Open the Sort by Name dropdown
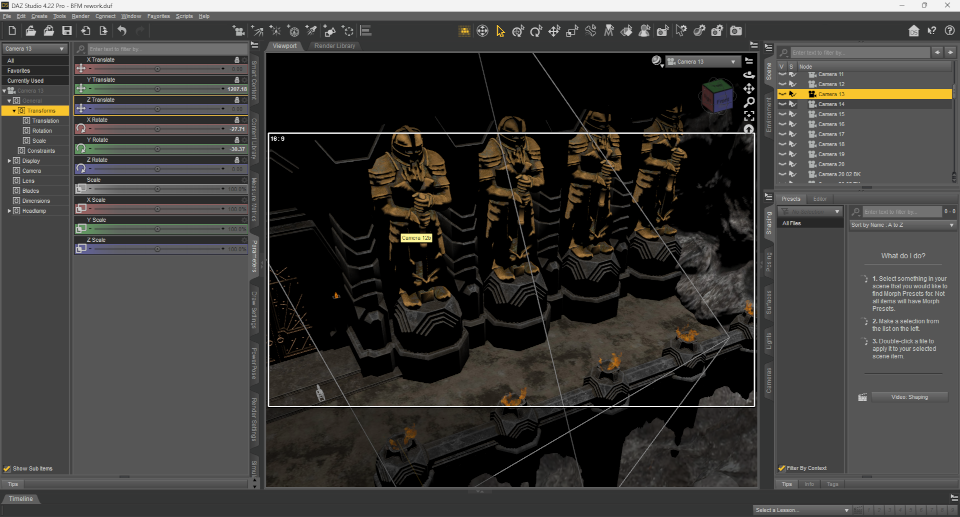The width and height of the screenshot is (960, 517). [902, 225]
